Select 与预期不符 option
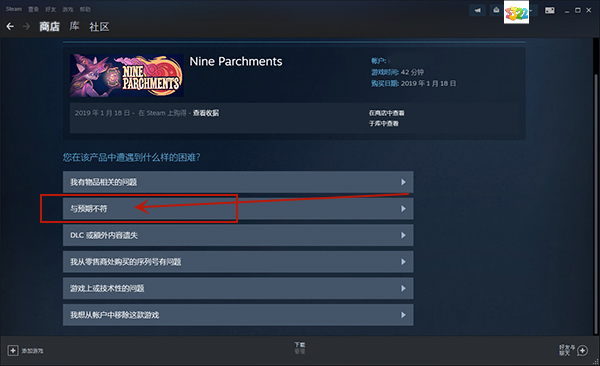Viewport: 600px width, 366px height. point(238,209)
